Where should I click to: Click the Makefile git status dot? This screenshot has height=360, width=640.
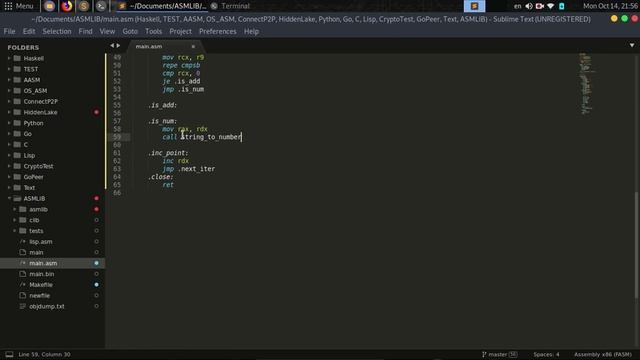point(96,285)
